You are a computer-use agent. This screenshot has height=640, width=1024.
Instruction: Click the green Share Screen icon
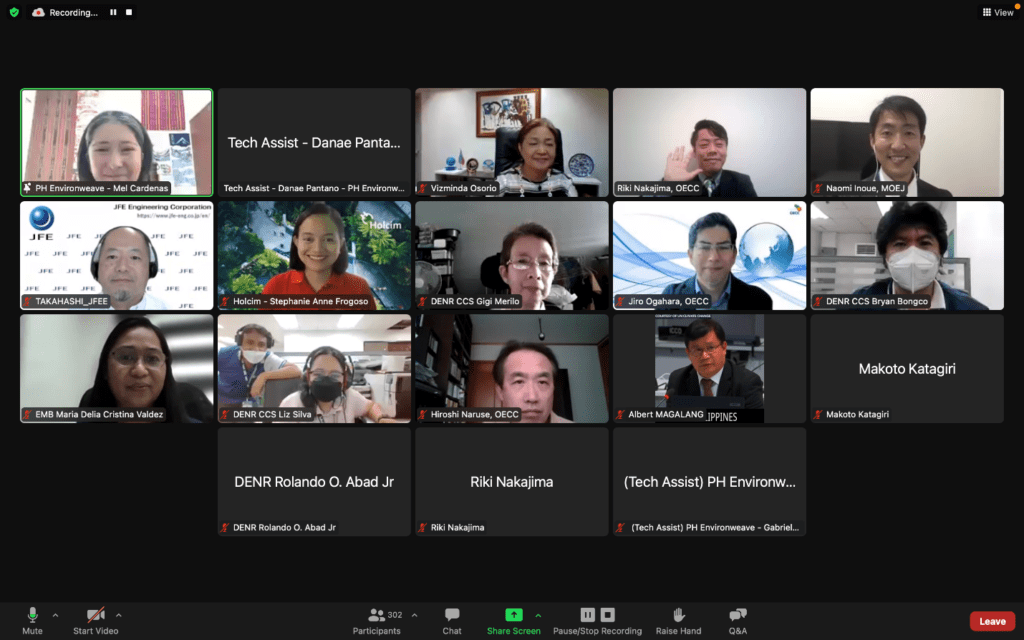click(513, 615)
